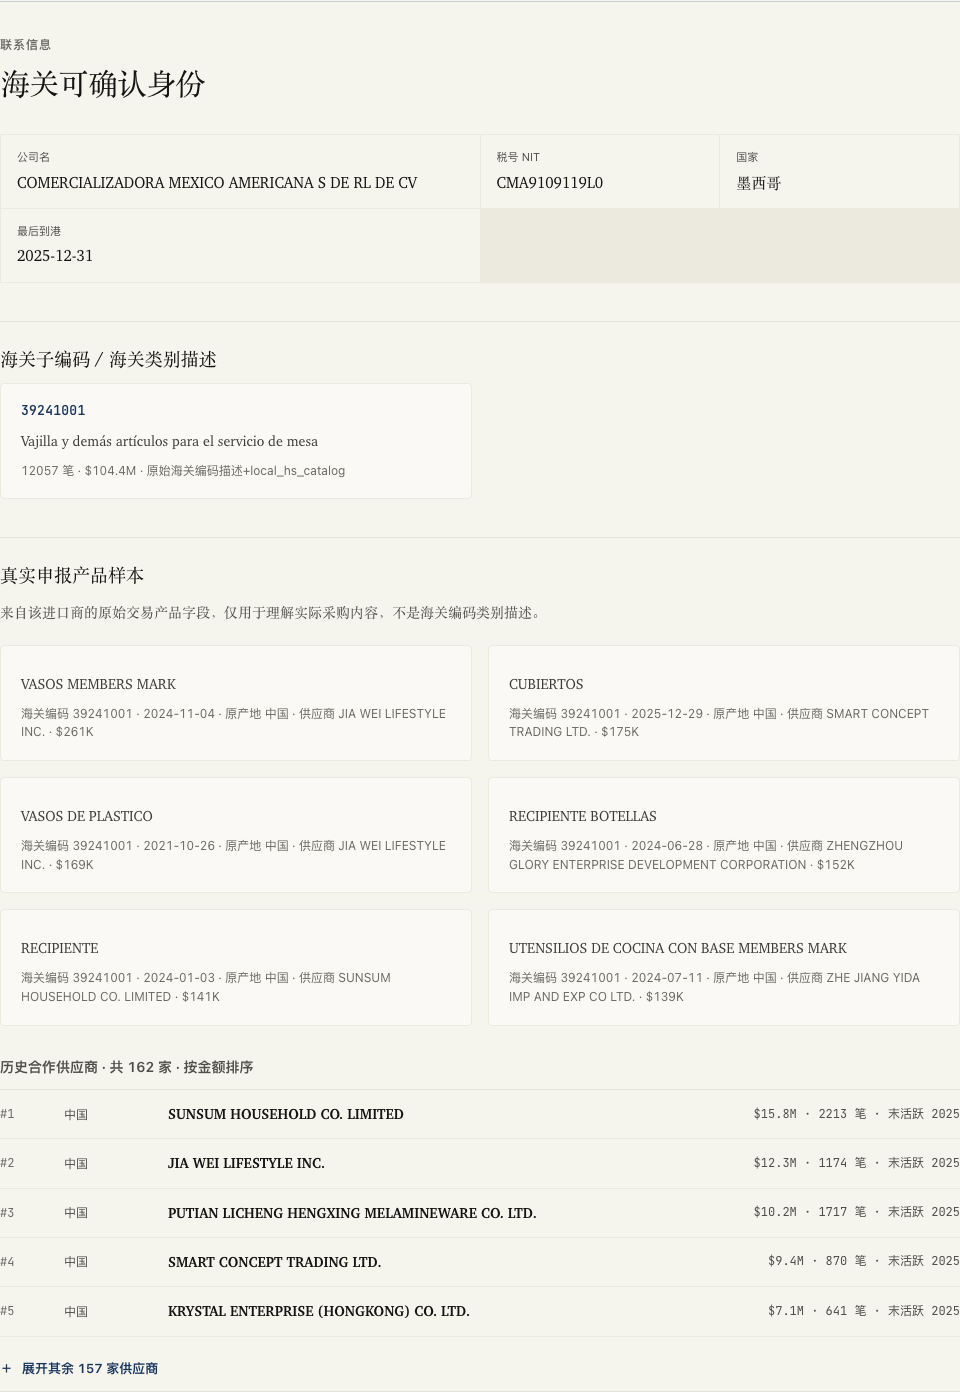
Task: Select supplier SMART CONCEPT TRADING LTD. row
Action: pos(480,1262)
